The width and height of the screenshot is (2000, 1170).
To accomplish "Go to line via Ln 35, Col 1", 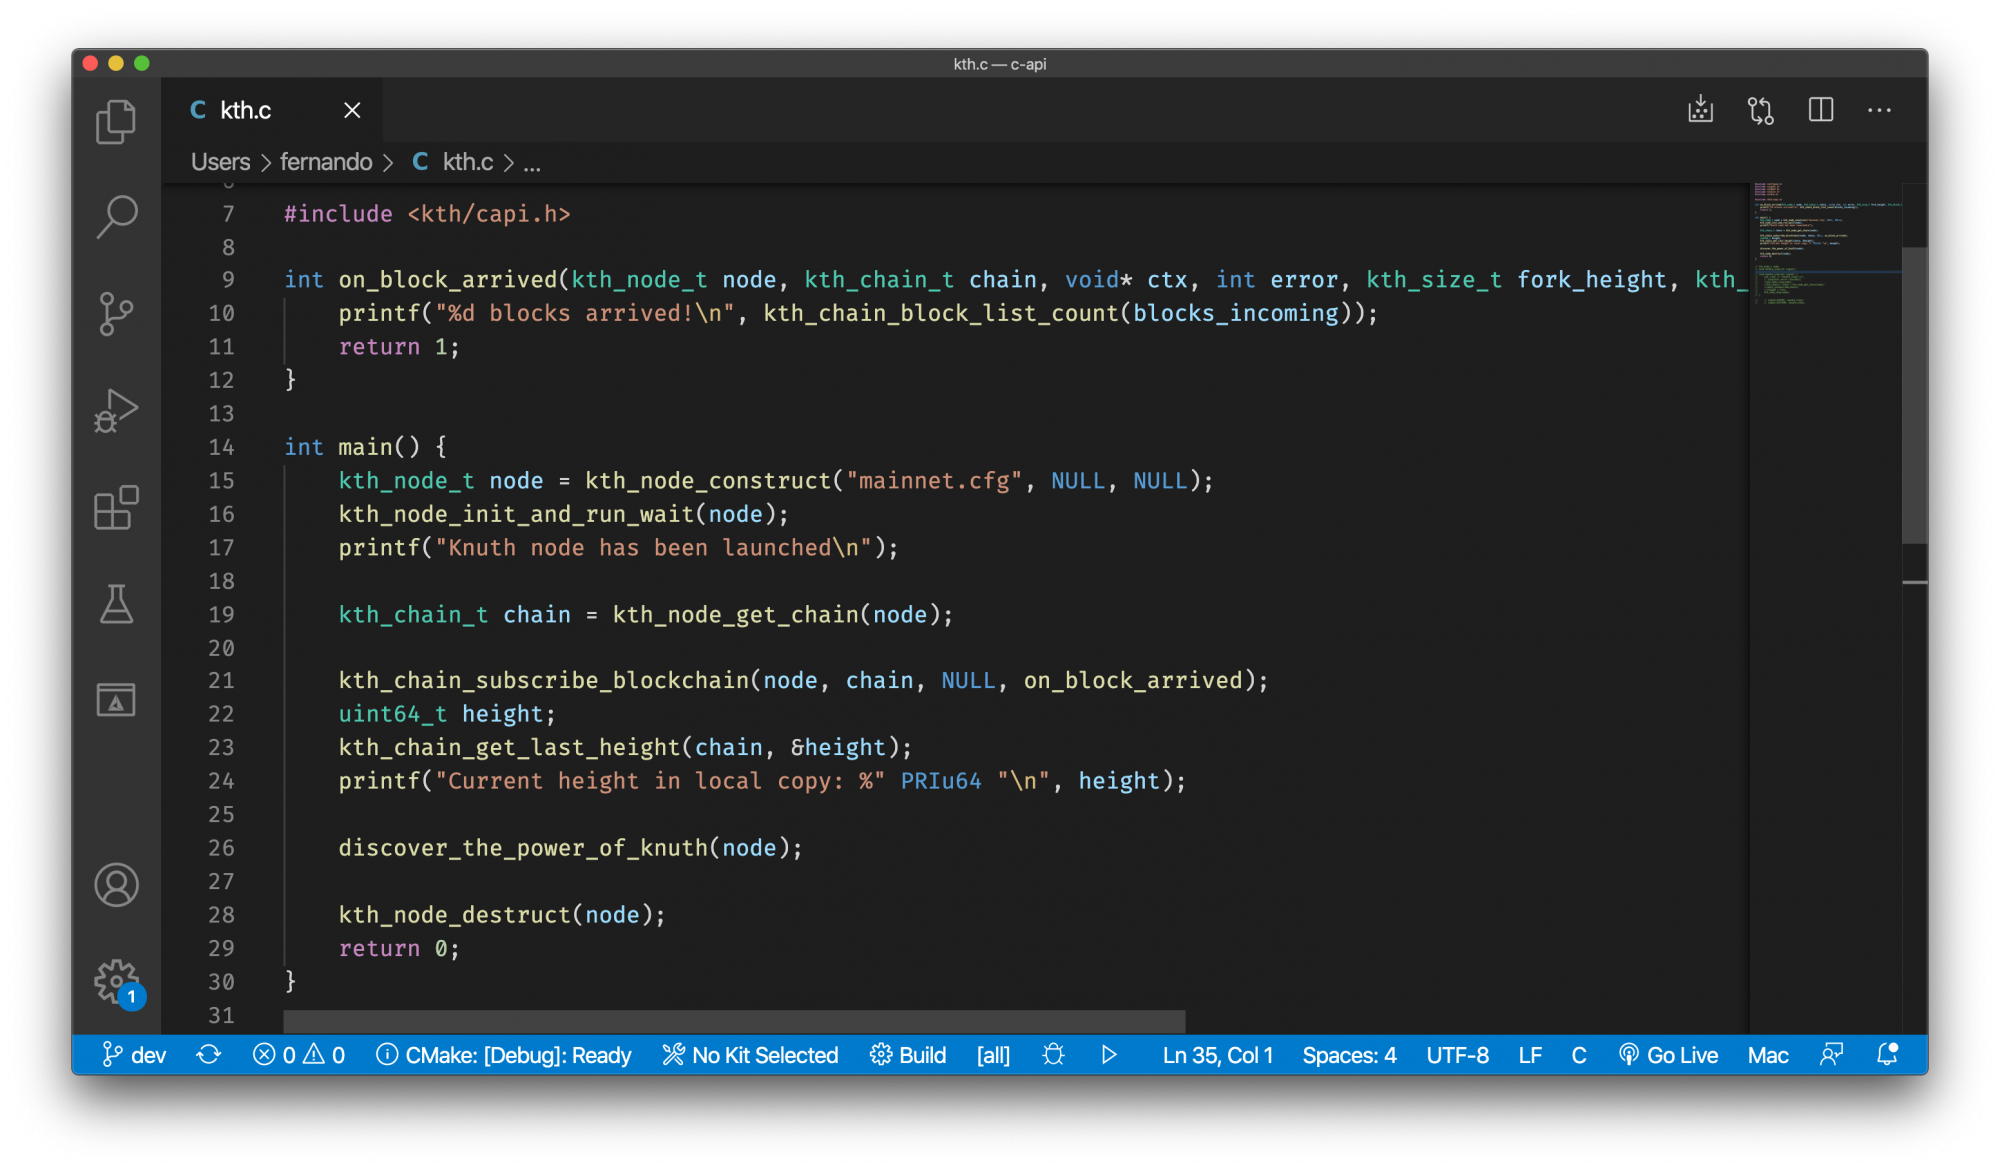I will pos(1217,1055).
